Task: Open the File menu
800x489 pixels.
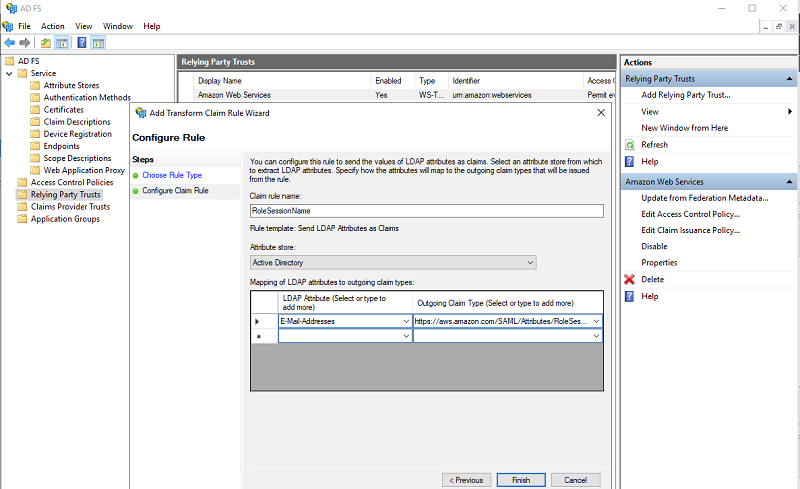Action: click(24, 26)
